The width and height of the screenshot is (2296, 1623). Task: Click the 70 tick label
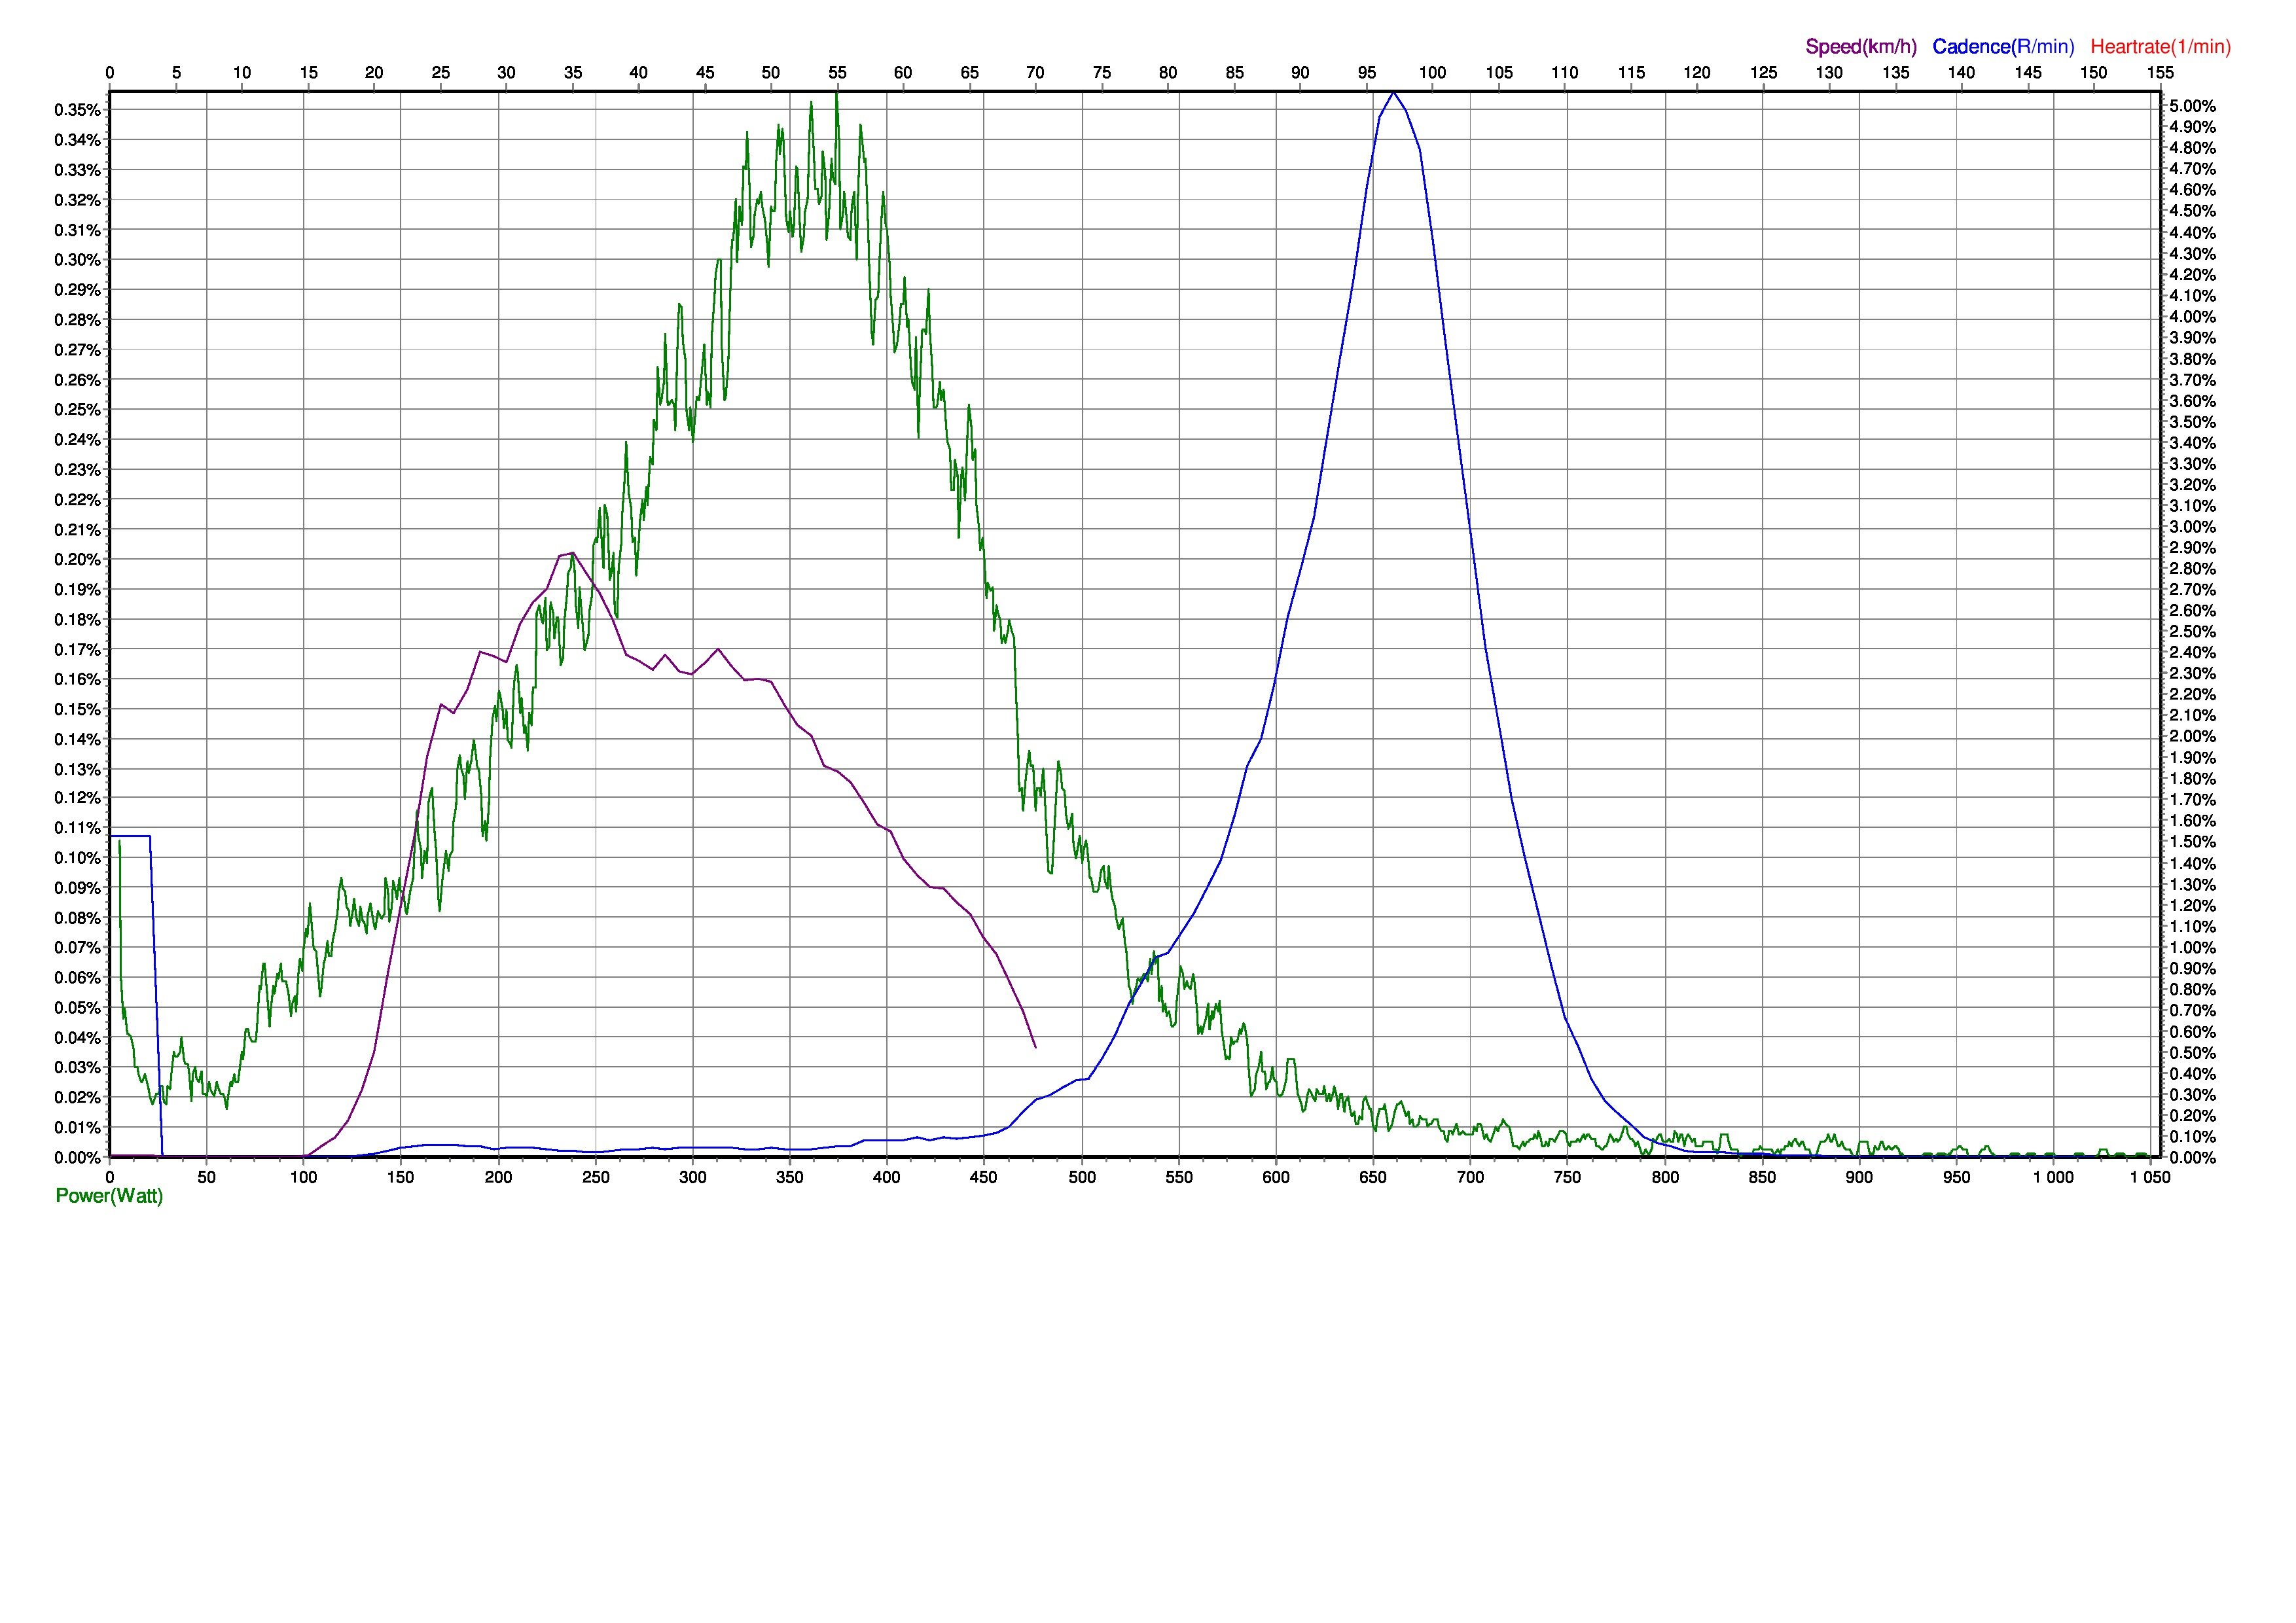click(x=1036, y=72)
